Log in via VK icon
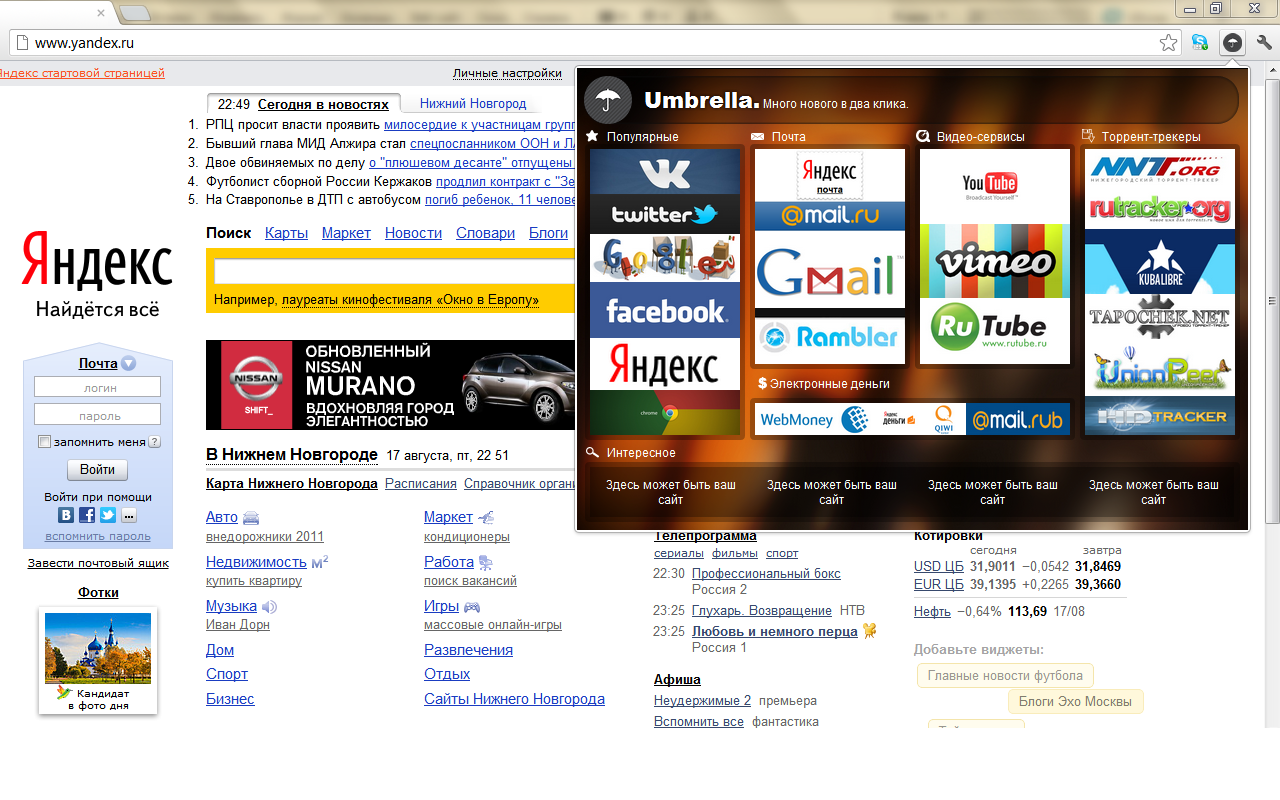This screenshot has height=800, width=1280. pos(66,516)
